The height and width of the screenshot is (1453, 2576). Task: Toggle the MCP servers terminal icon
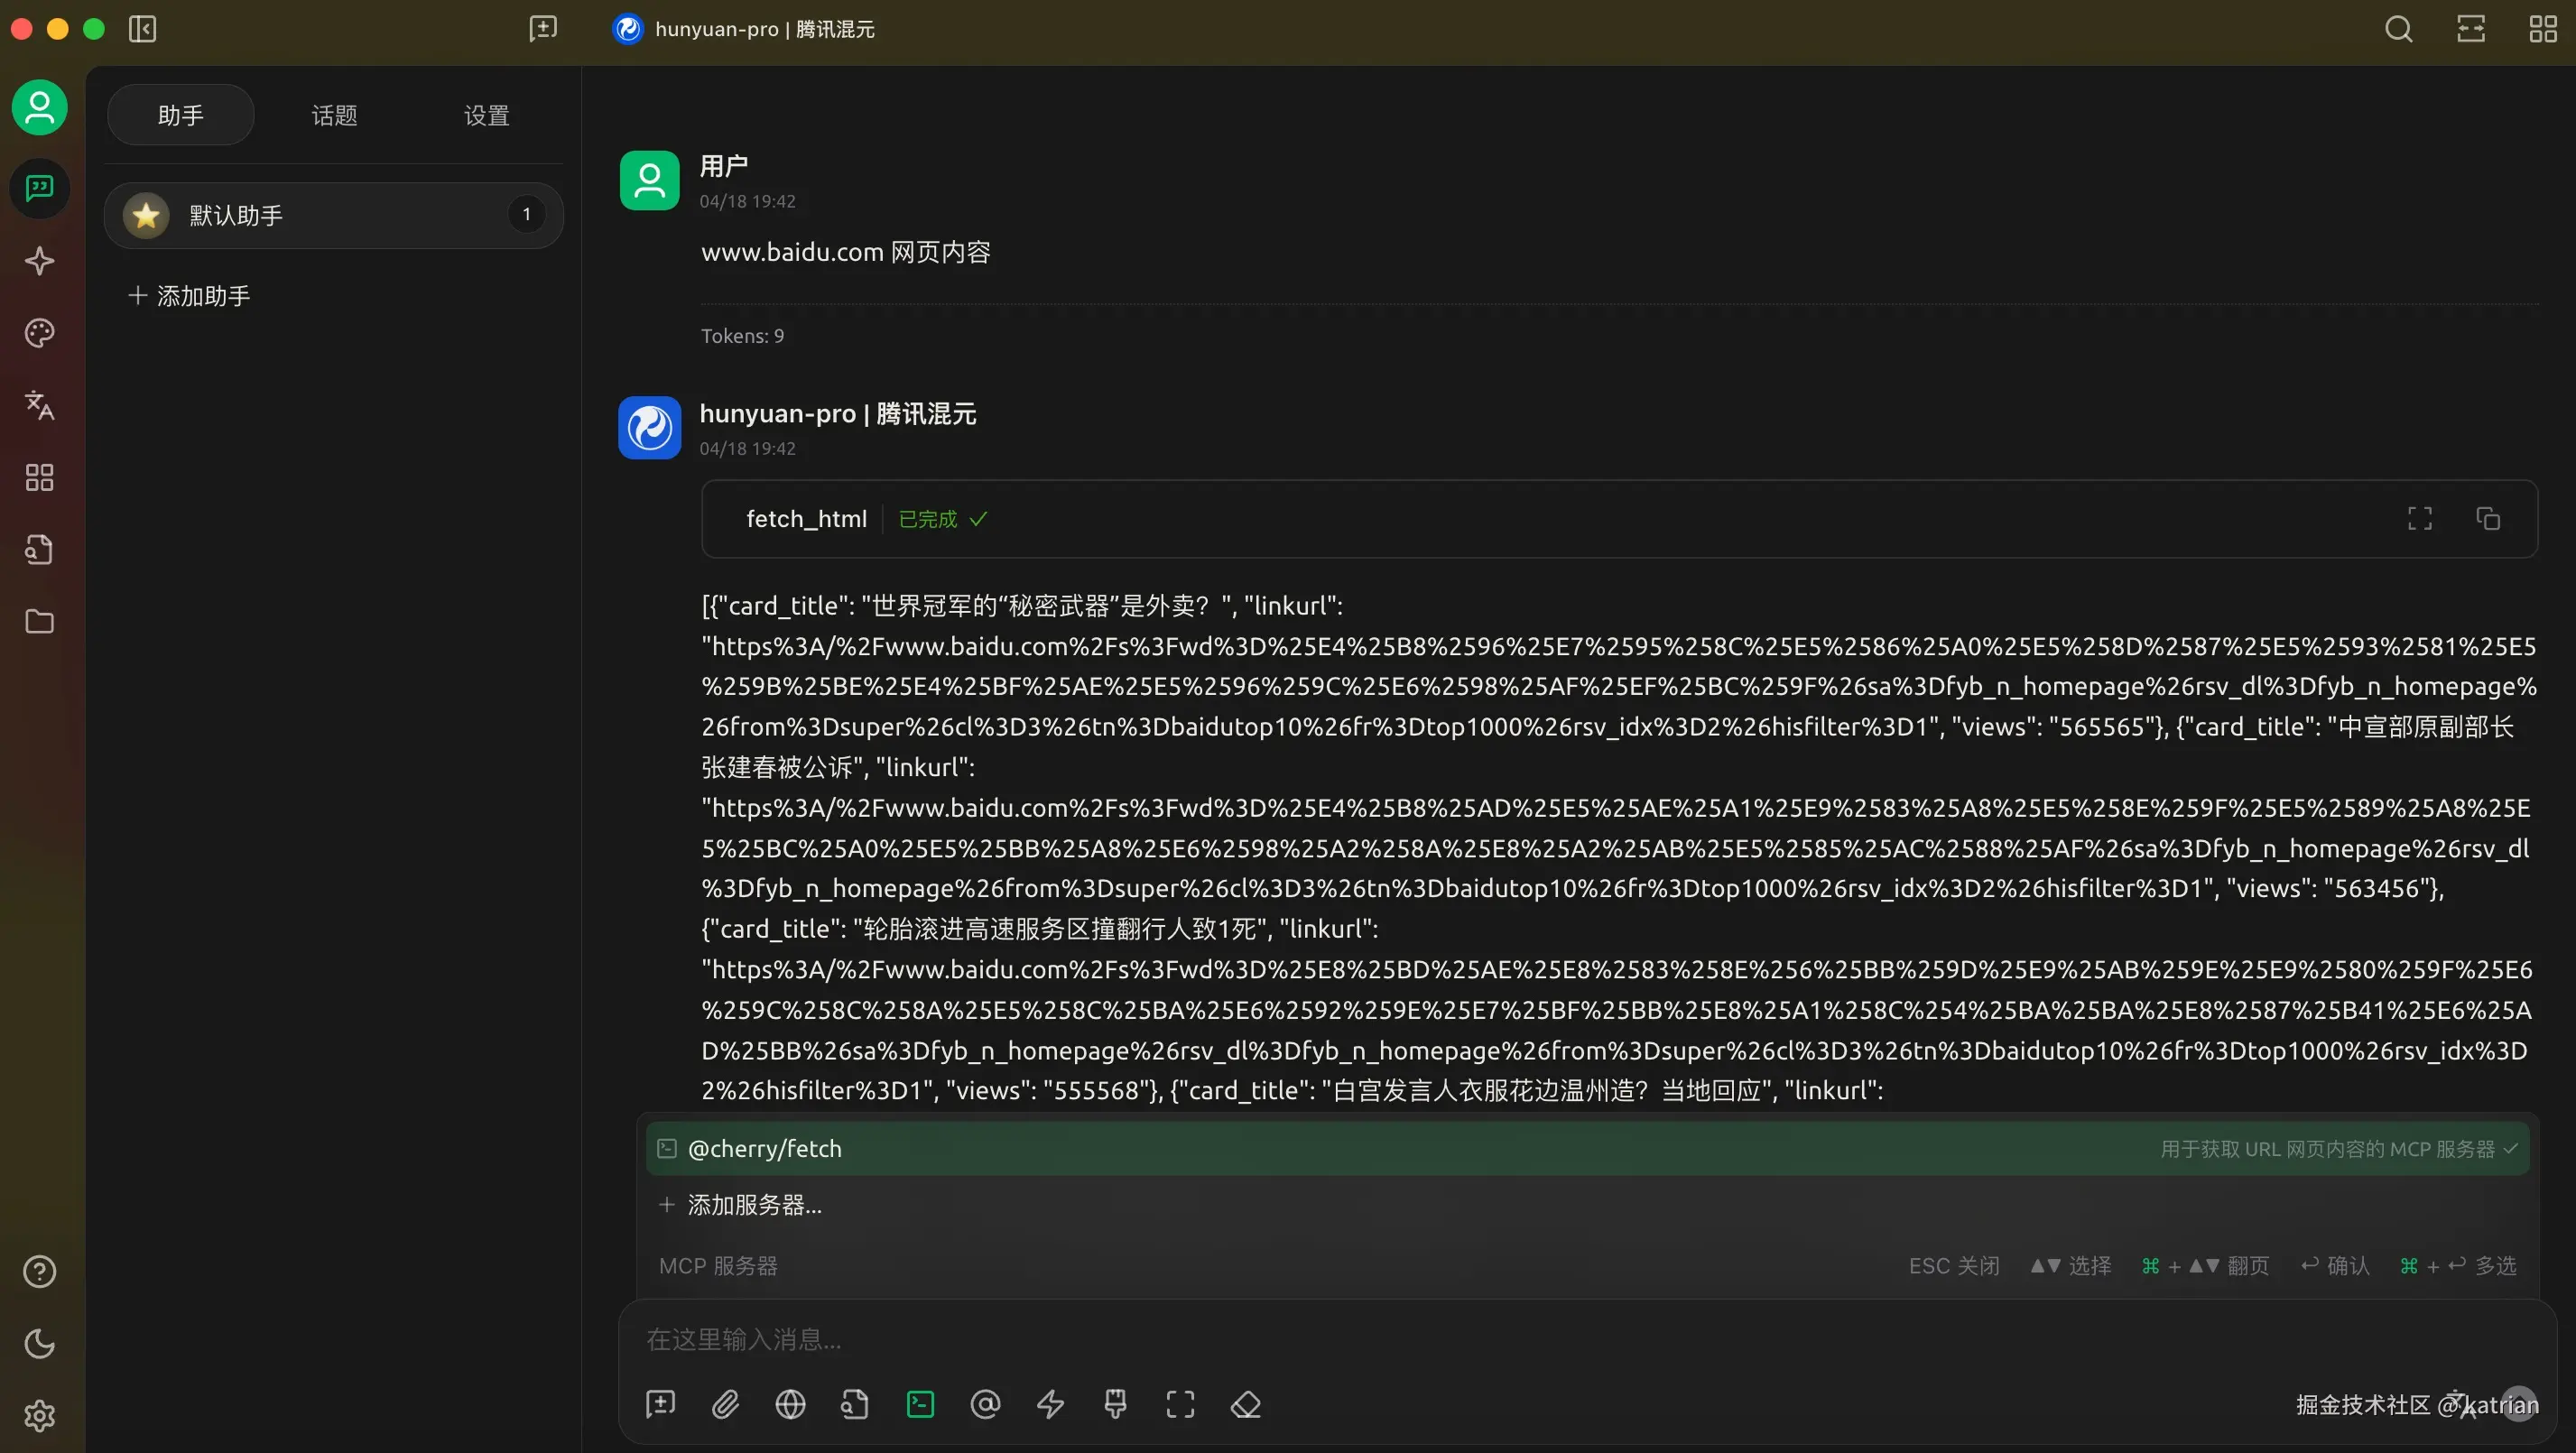click(920, 1404)
